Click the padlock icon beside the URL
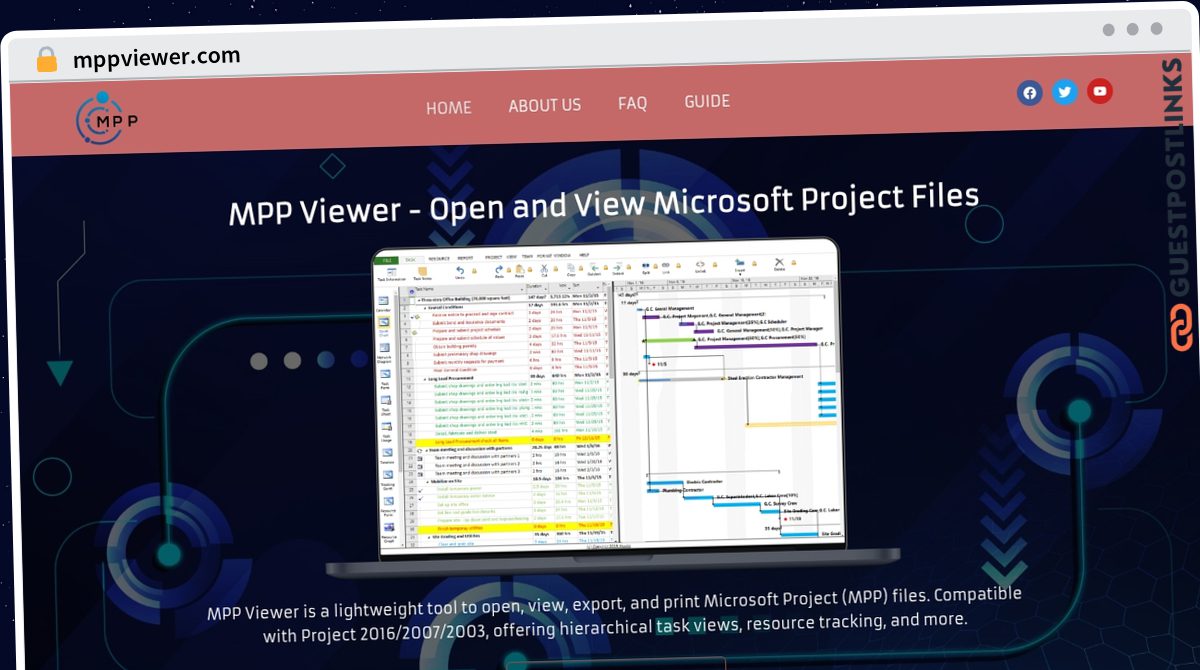 47,59
